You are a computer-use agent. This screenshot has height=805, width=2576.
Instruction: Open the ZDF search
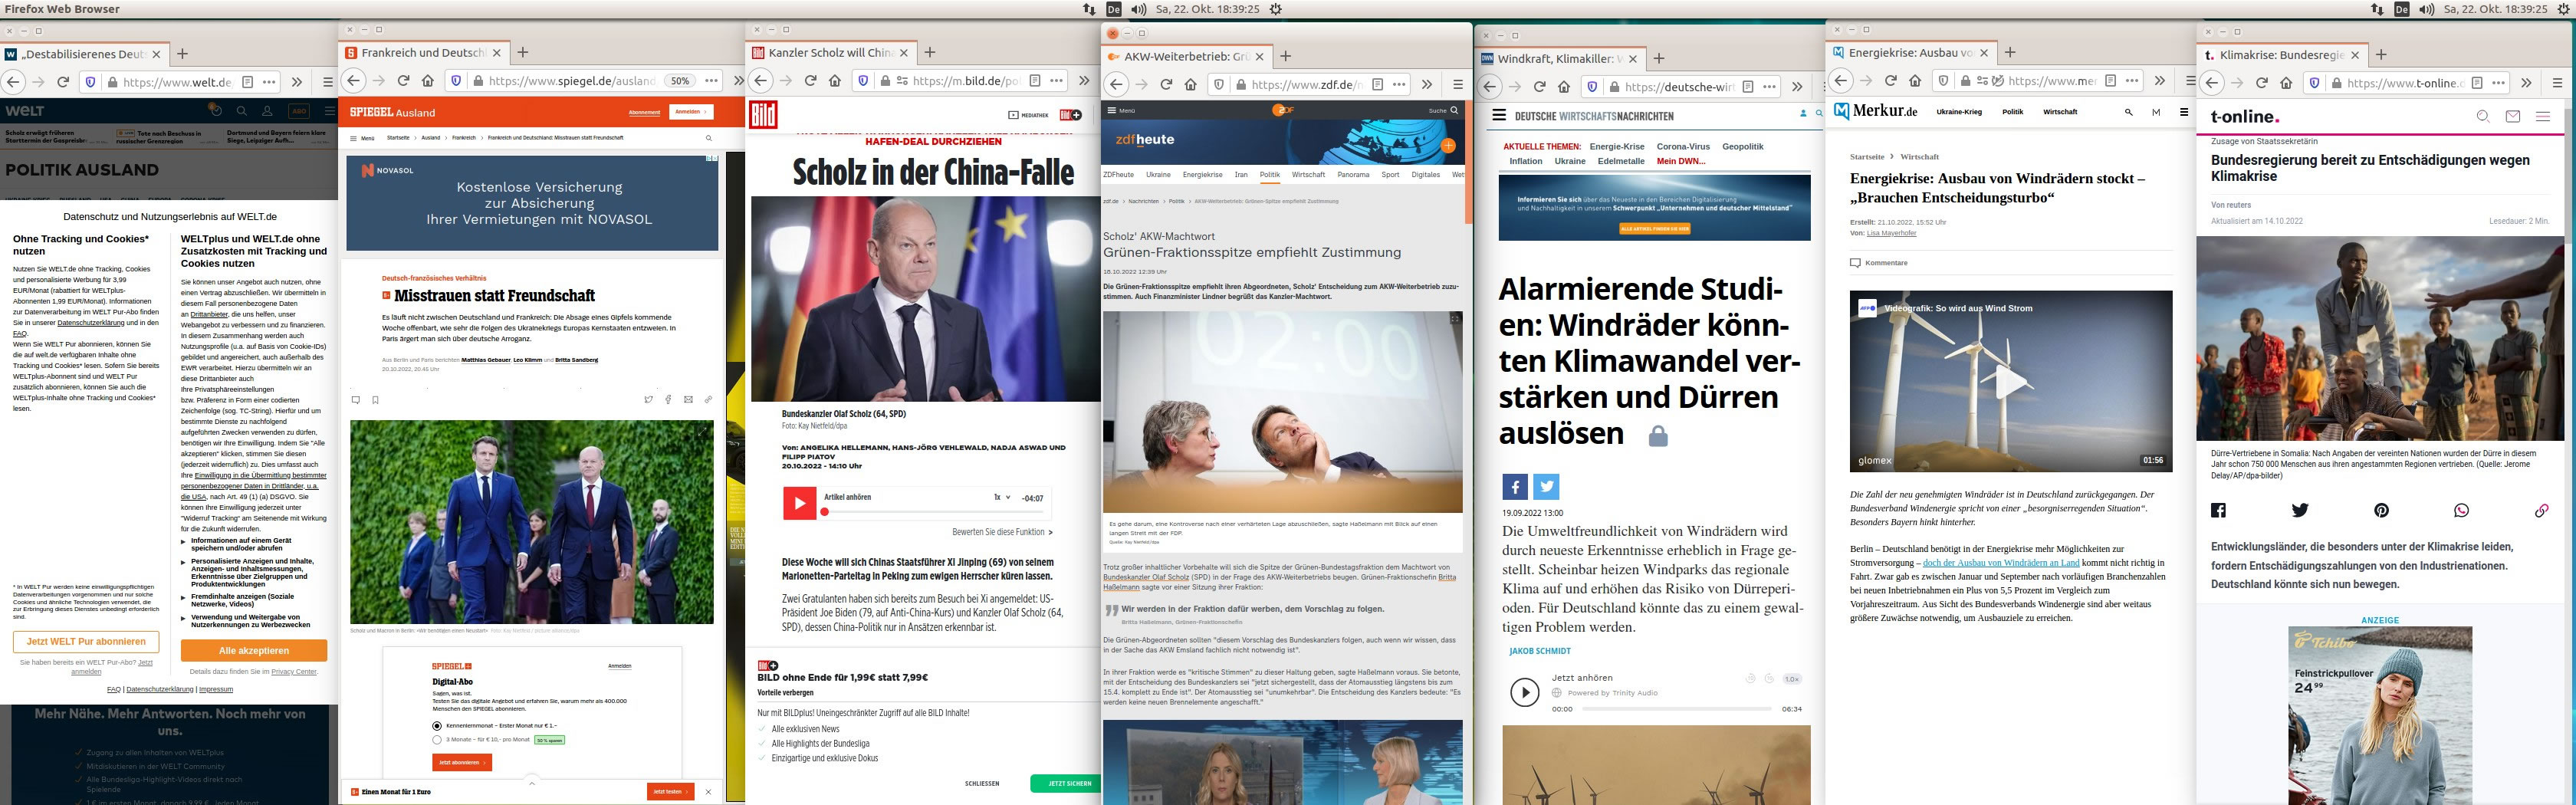point(1443,110)
